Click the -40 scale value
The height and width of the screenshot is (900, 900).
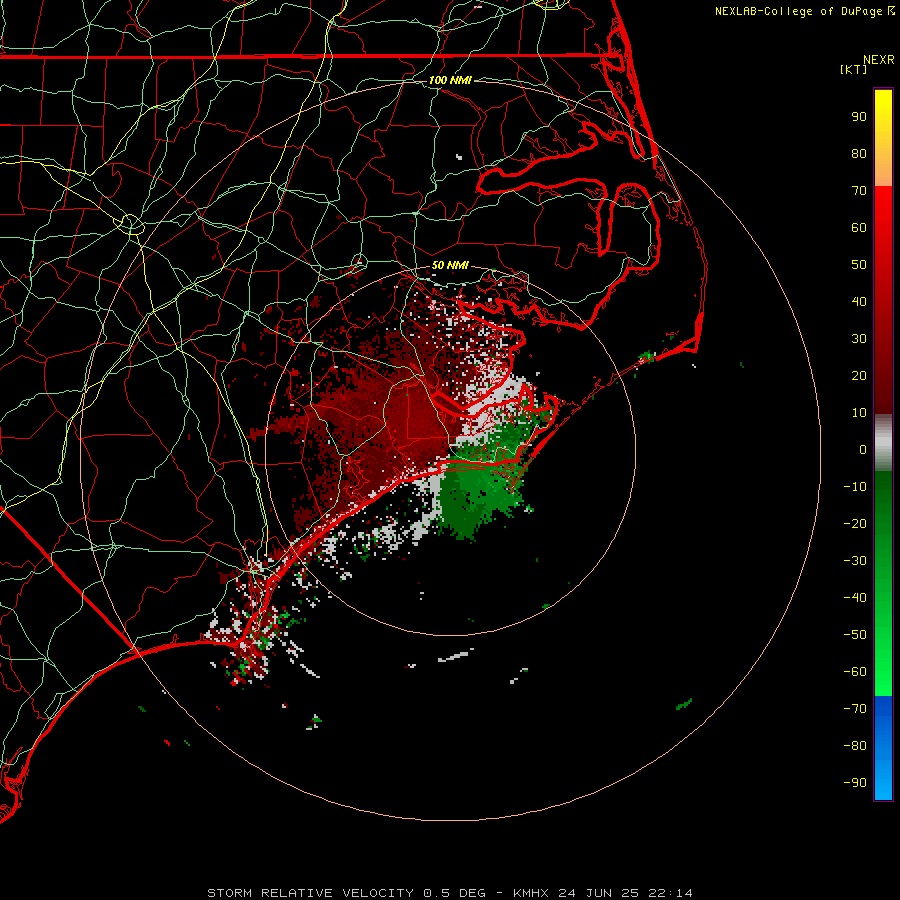tap(855, 598)
